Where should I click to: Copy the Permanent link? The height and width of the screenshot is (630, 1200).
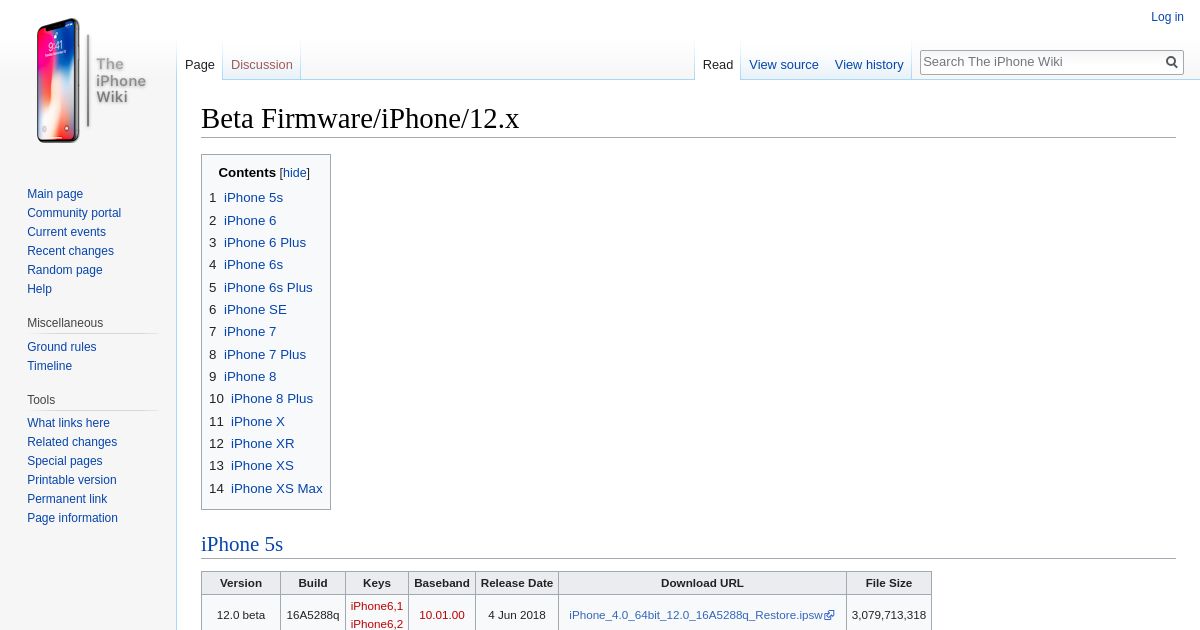(67, 499)
